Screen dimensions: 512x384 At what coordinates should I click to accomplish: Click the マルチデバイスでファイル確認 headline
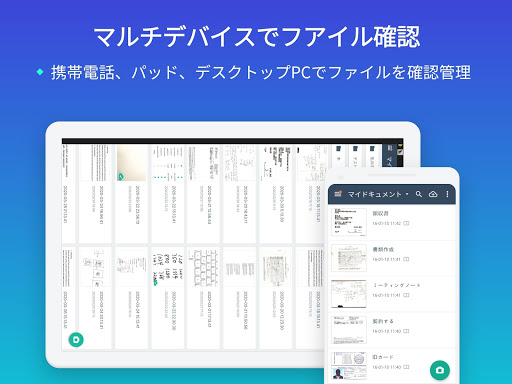point(257,37)
